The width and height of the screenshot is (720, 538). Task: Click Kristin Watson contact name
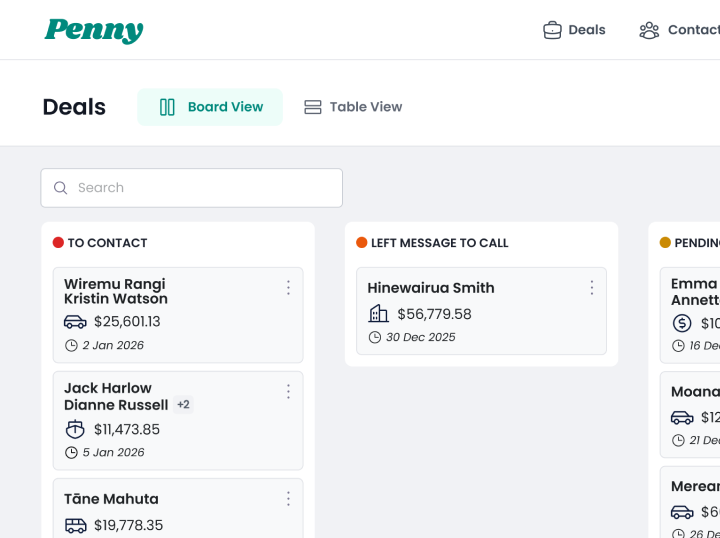point(116,299)
